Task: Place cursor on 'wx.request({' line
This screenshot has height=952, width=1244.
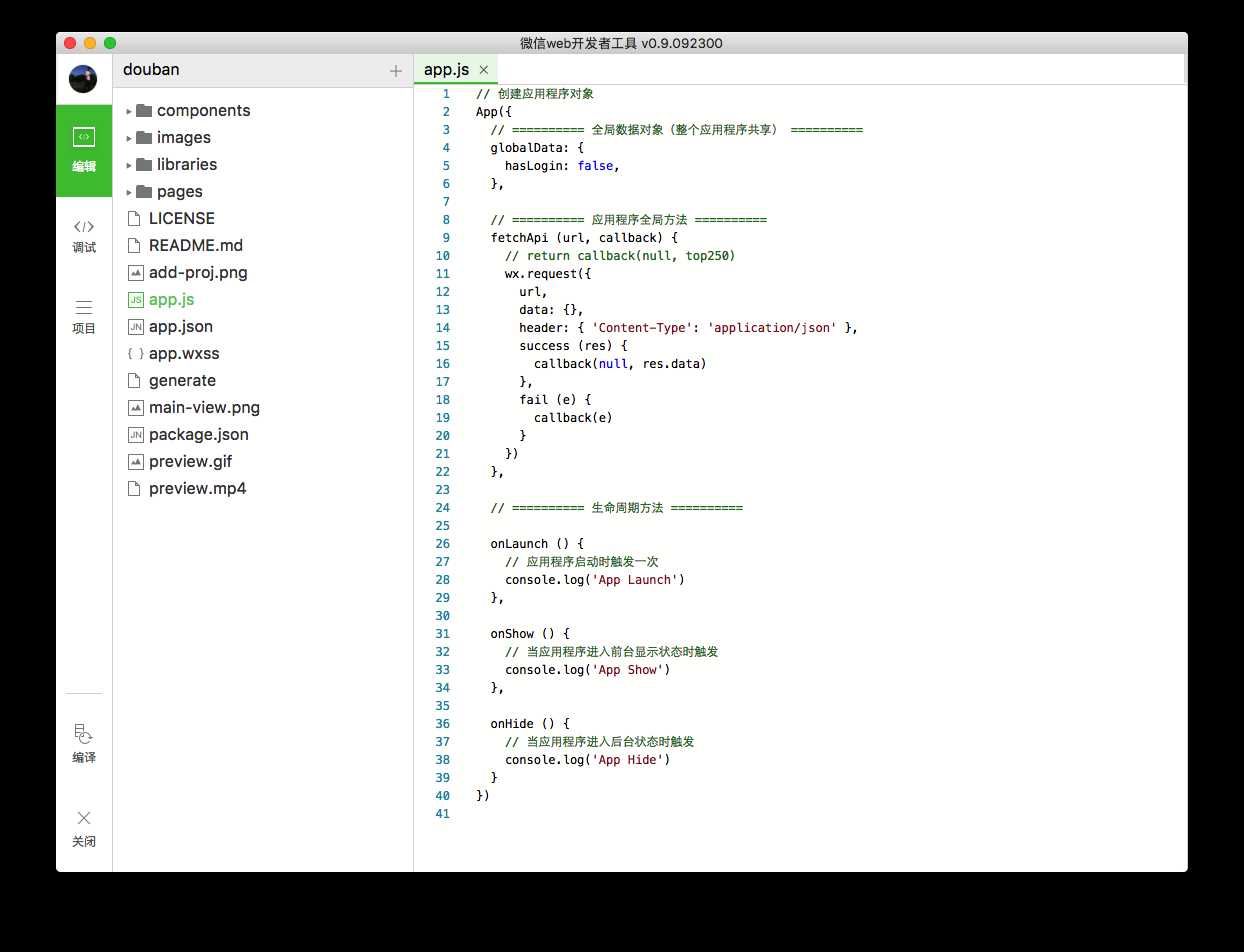Action: (548, 274)
